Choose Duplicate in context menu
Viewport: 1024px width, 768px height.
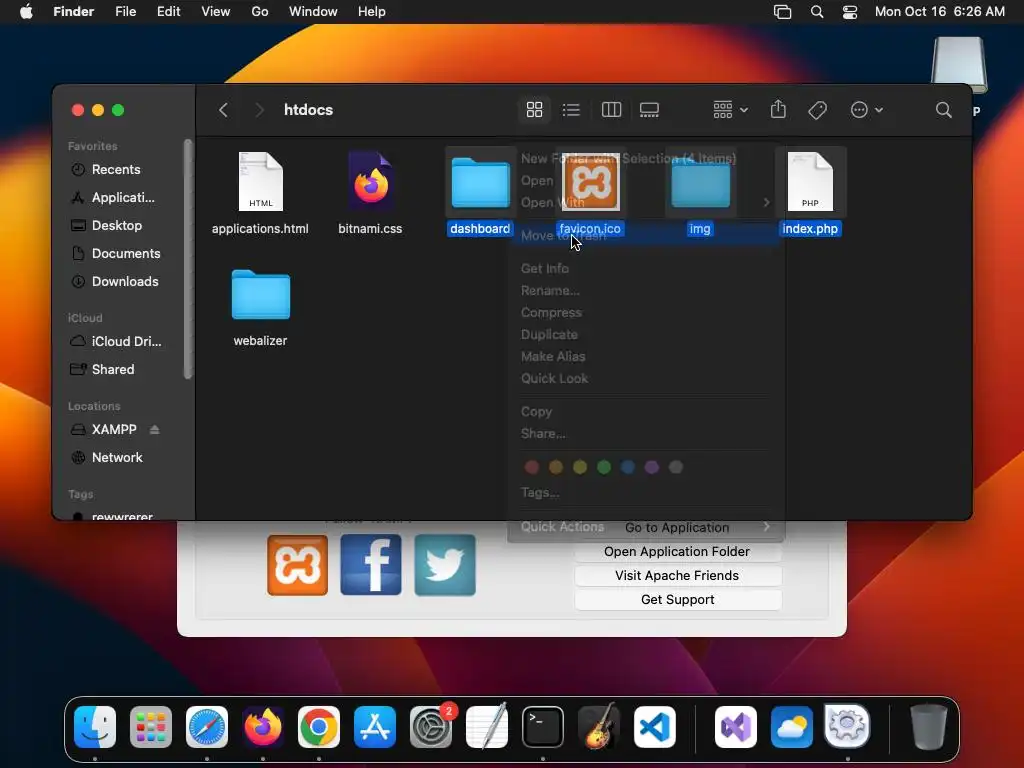click(x=645, y=334)
